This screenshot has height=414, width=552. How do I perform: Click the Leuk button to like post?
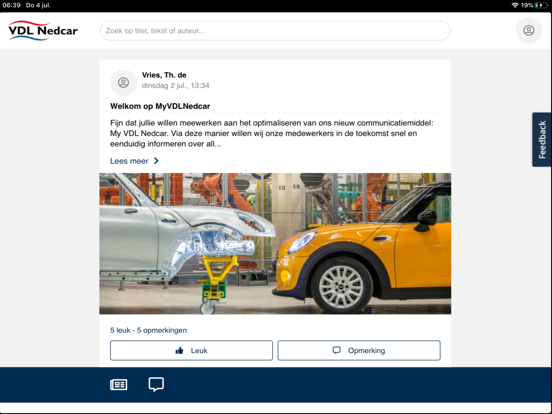point(191,350)
